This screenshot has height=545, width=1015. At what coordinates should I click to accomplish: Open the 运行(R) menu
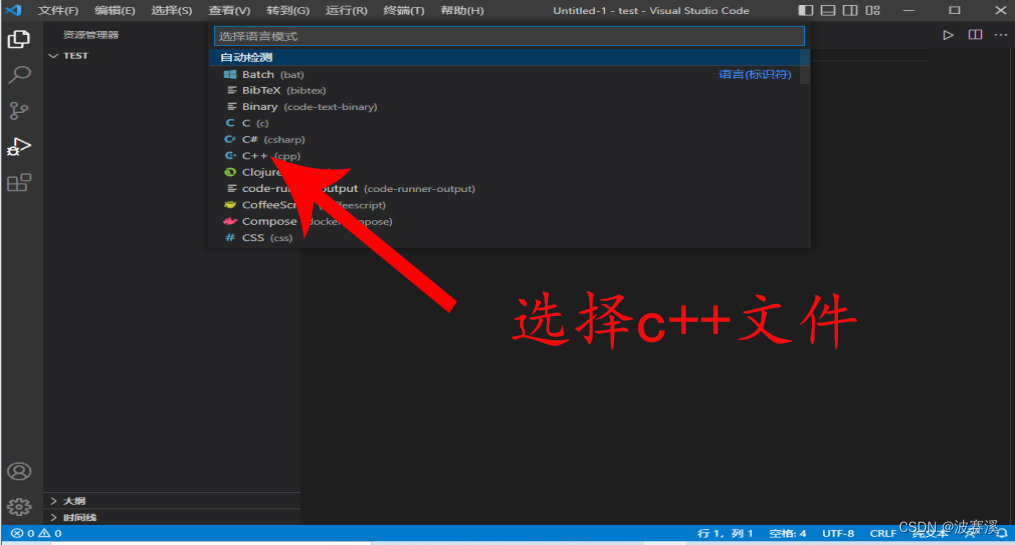(346, 10)
